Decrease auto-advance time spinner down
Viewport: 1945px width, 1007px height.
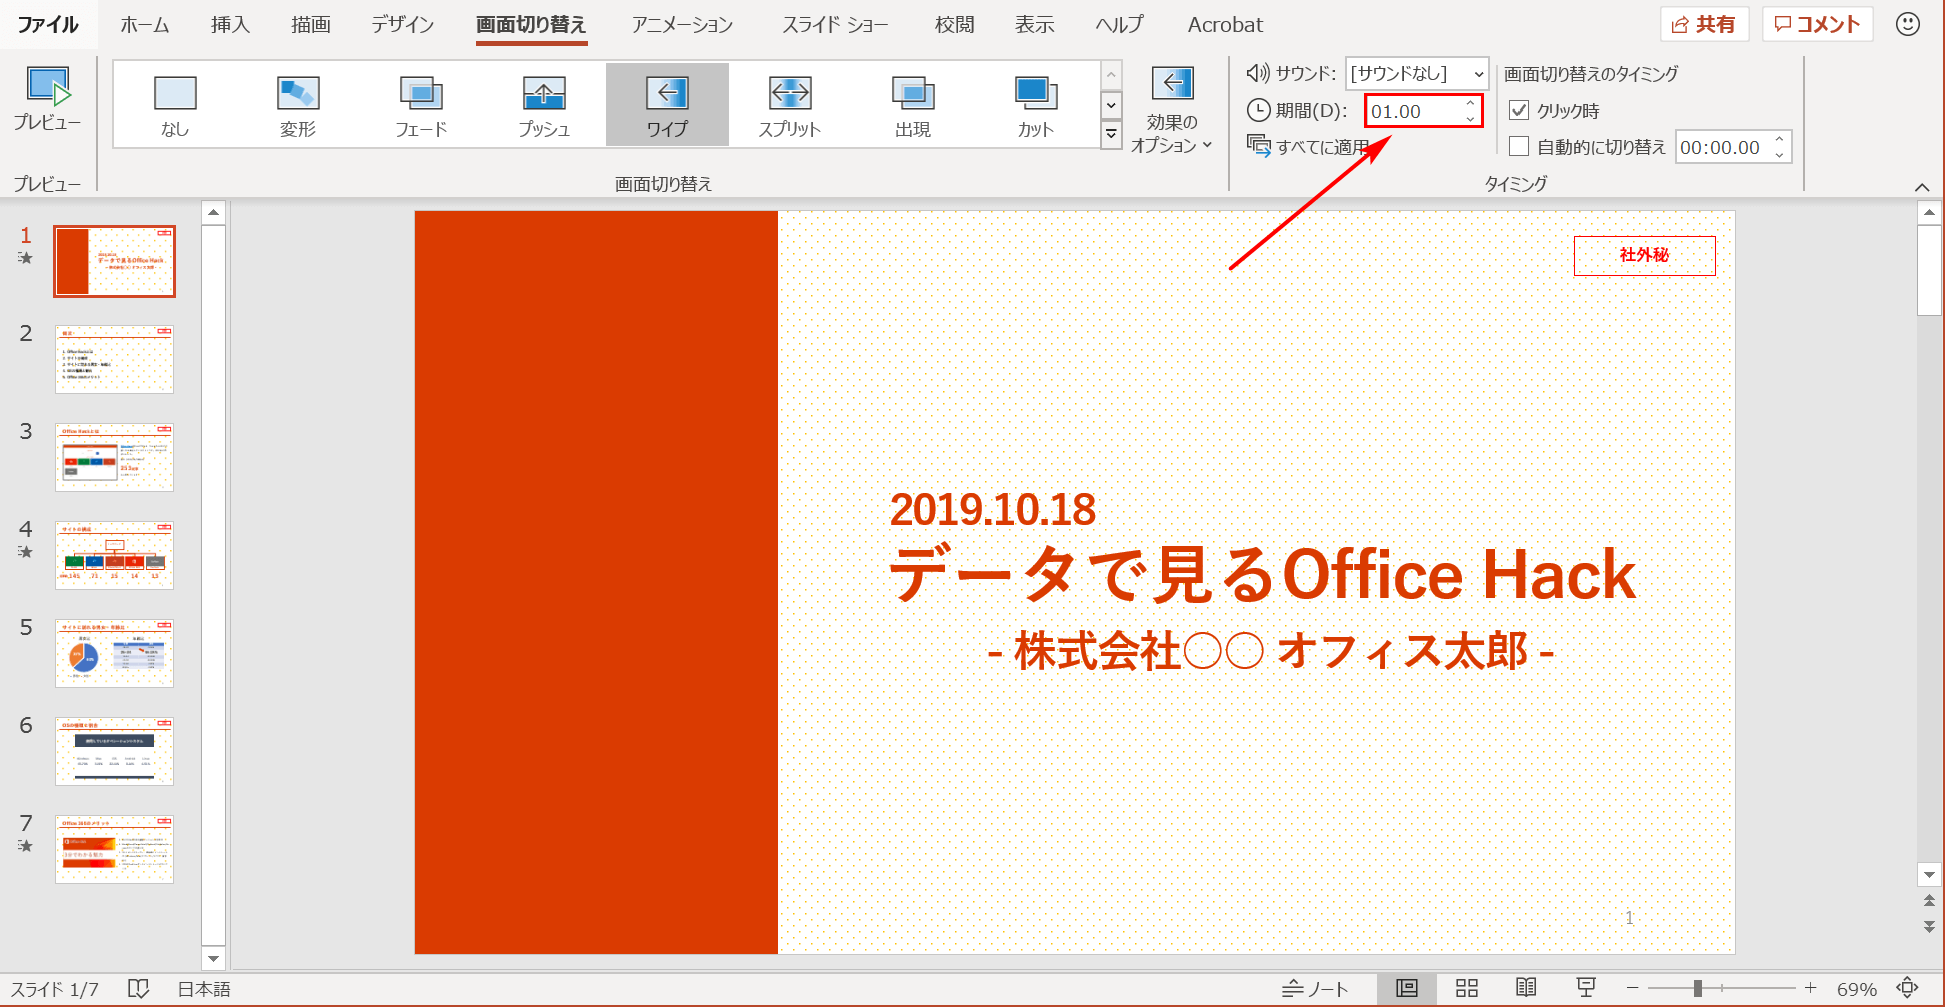point(1779,155)
